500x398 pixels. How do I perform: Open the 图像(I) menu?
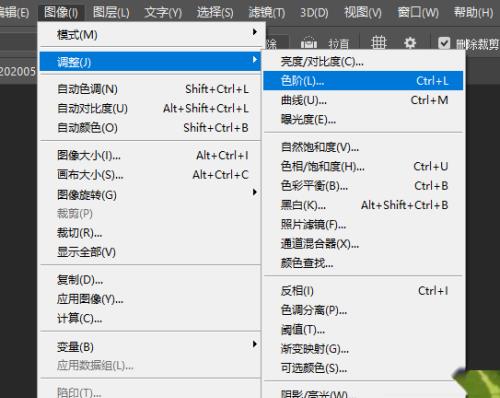pos(61,13)
